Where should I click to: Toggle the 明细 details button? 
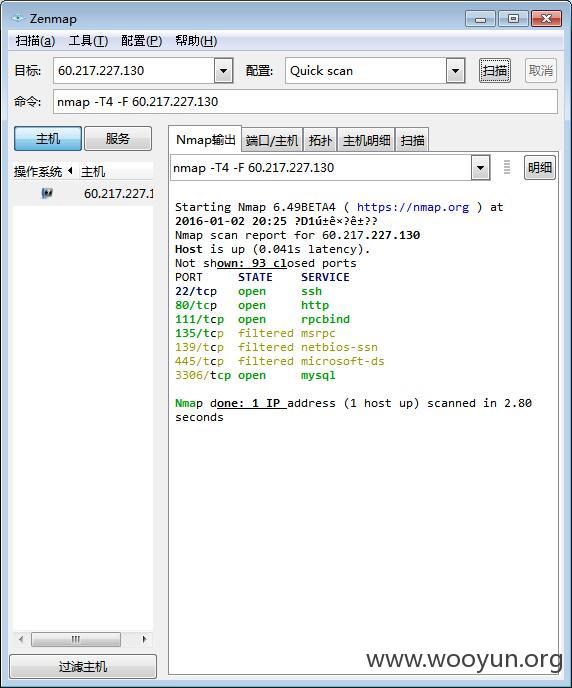tap(540, 167)
